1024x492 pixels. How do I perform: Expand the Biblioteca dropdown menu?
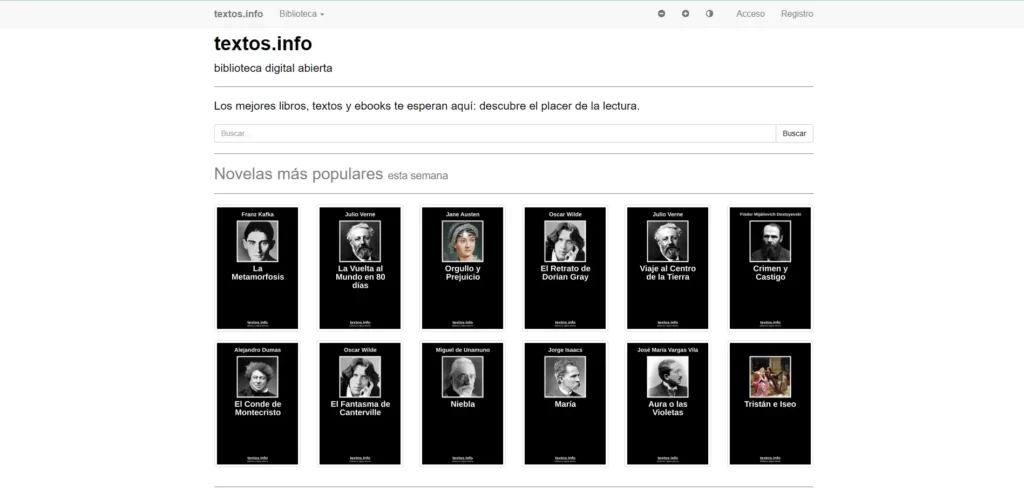pos(301,14)
